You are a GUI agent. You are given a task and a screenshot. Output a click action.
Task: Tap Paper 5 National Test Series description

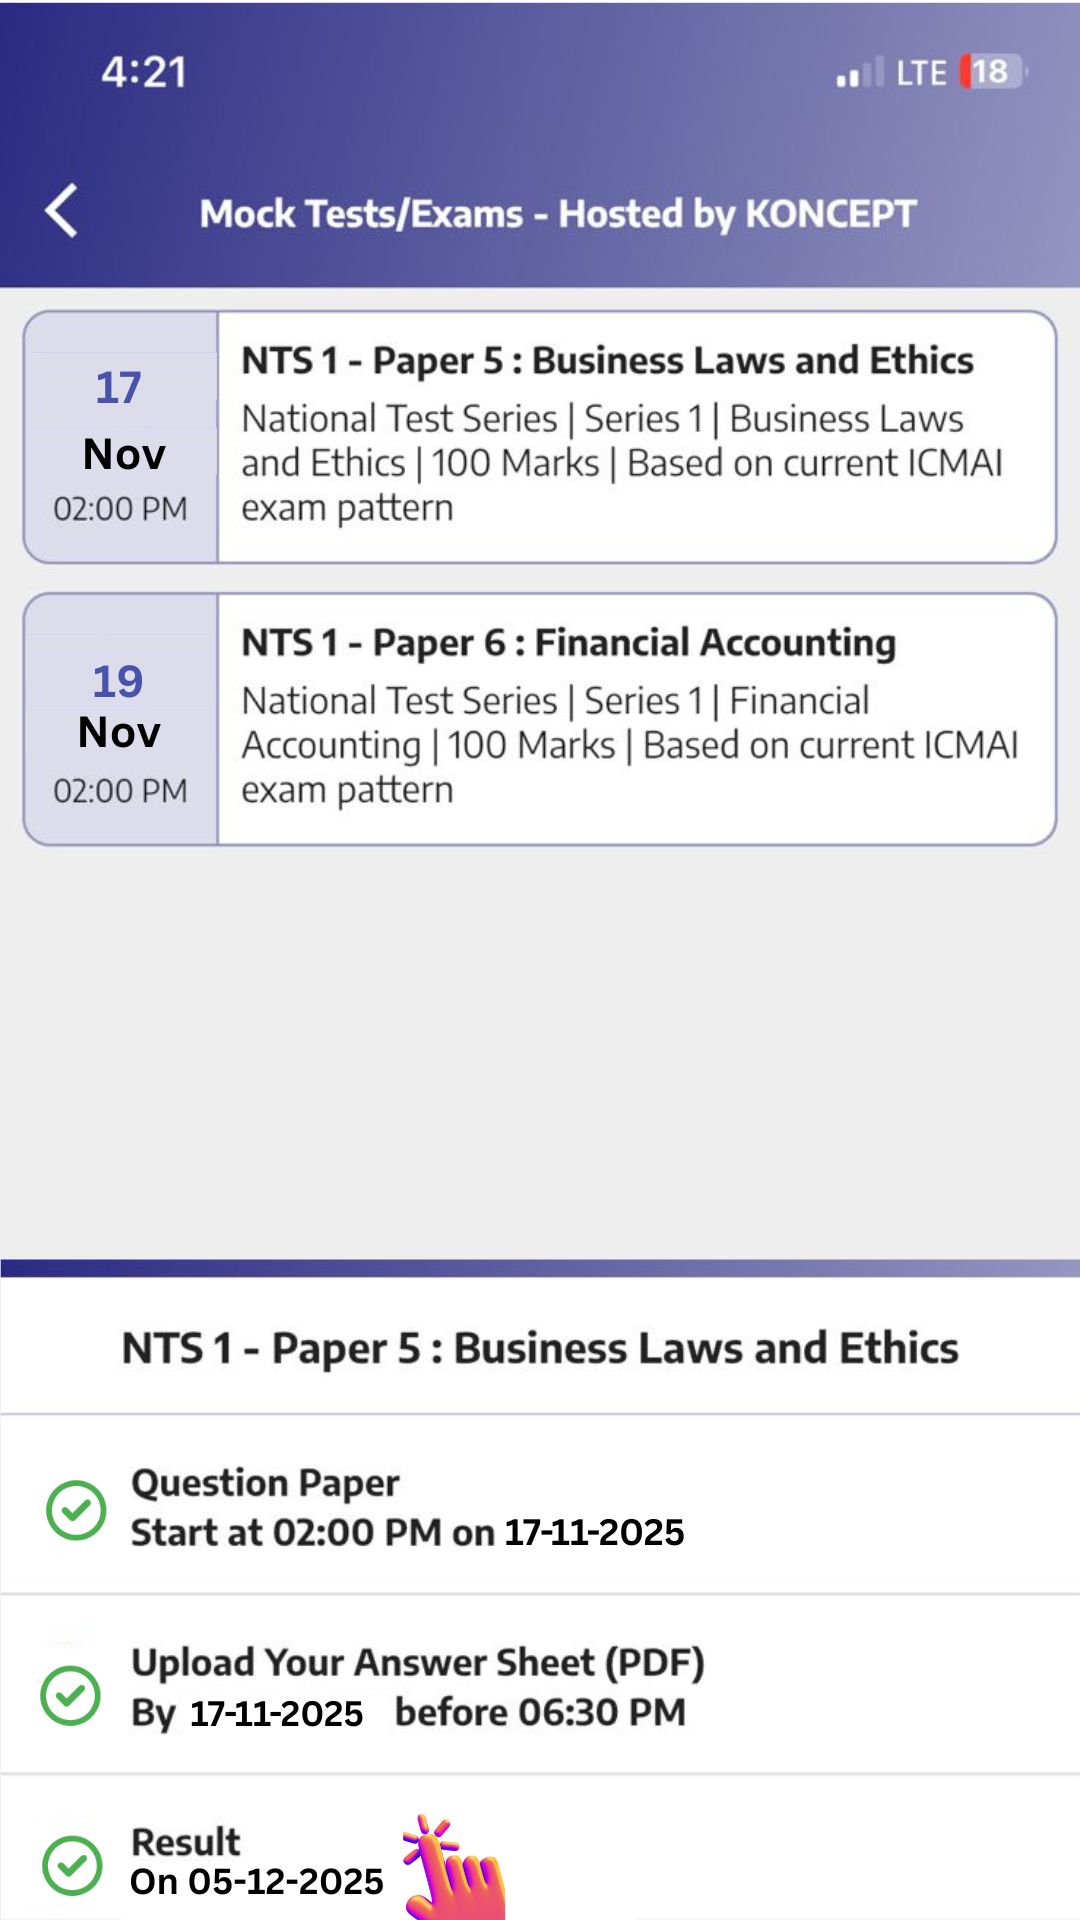(x=622, y=464)
